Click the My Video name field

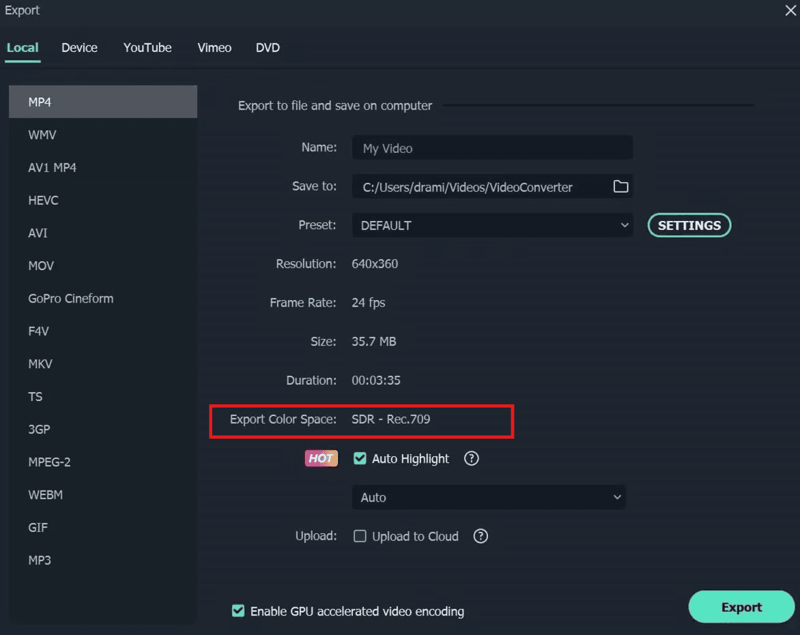[x=492, y=147]
